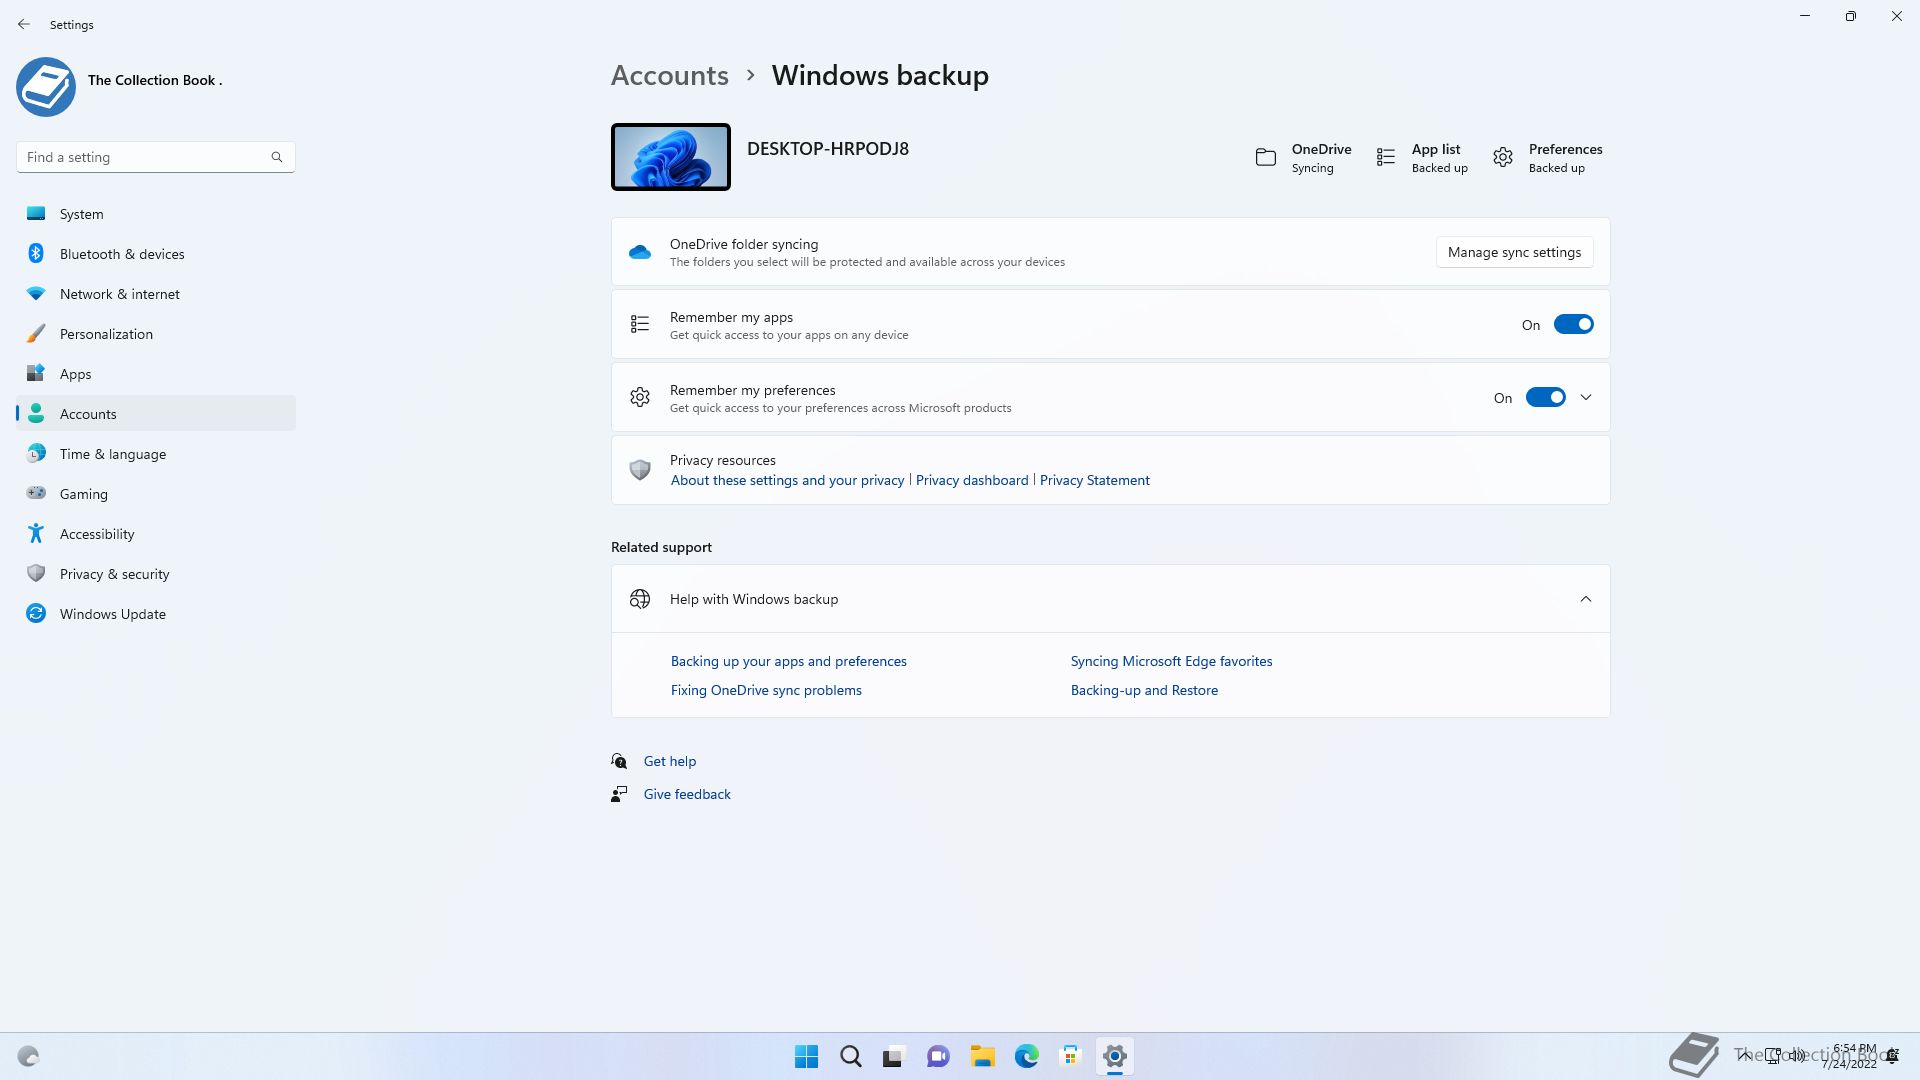This screenshot has height=1080, width=1920.
Task: Open File Explorer from taskbar
Action: coord(982,1056)
